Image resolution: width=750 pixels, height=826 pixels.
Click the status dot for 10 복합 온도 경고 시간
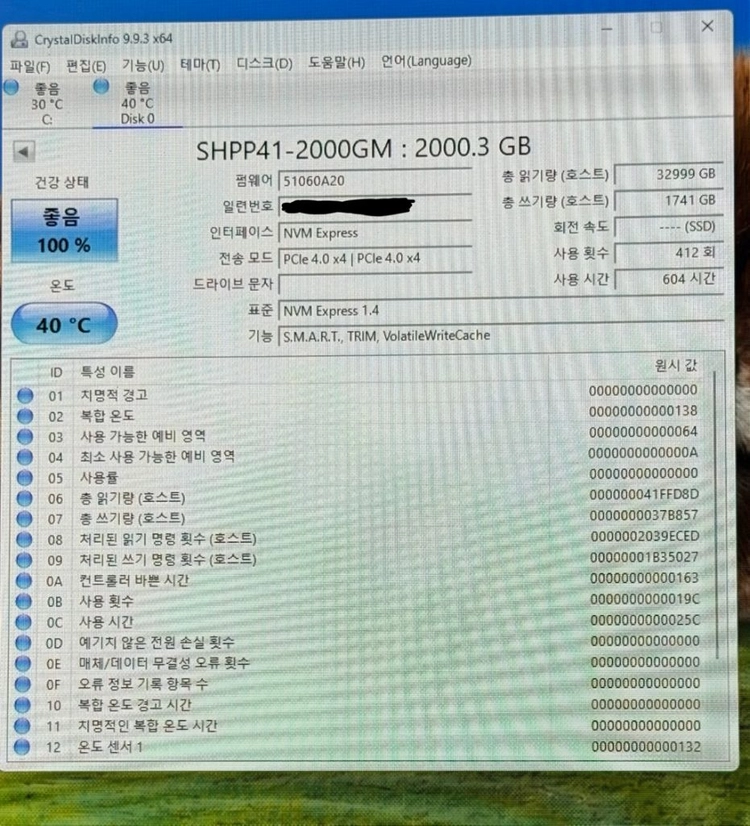(22, 705)
